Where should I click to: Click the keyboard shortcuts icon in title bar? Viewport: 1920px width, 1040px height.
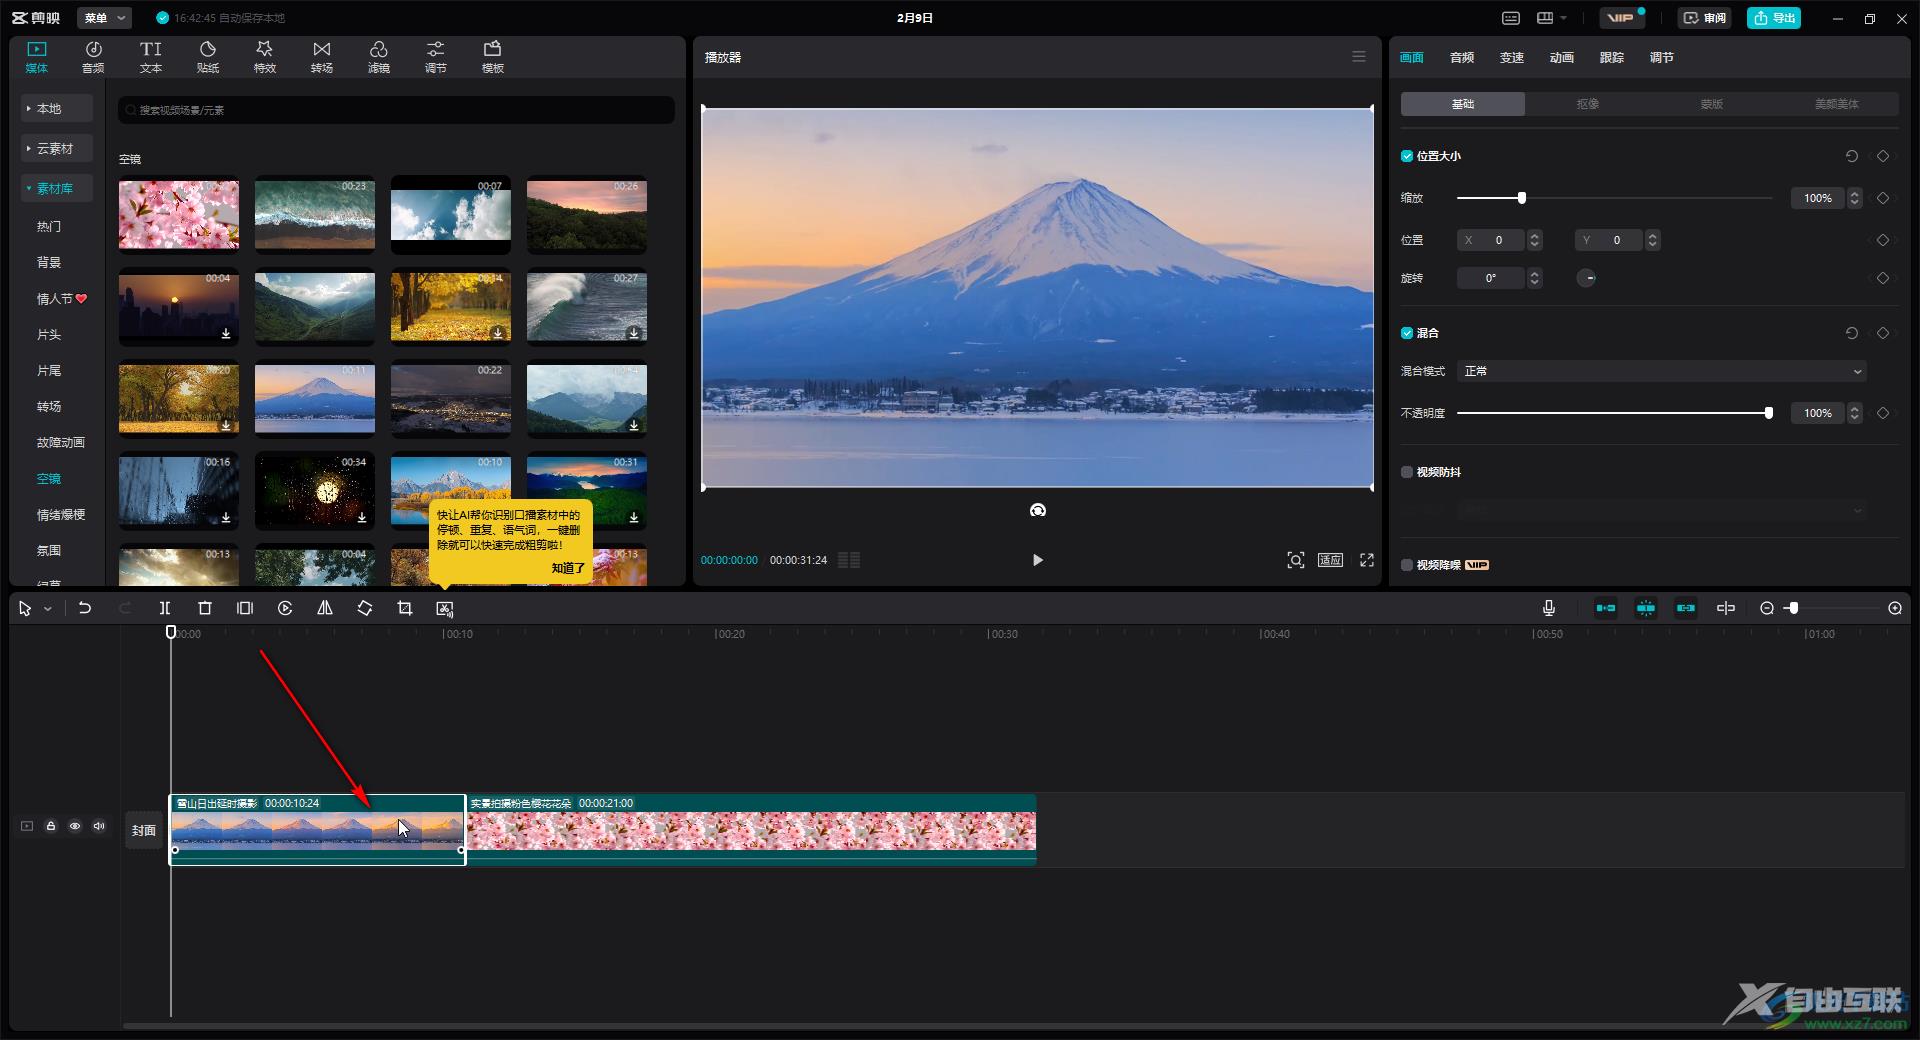click(x=1511, y=18)
